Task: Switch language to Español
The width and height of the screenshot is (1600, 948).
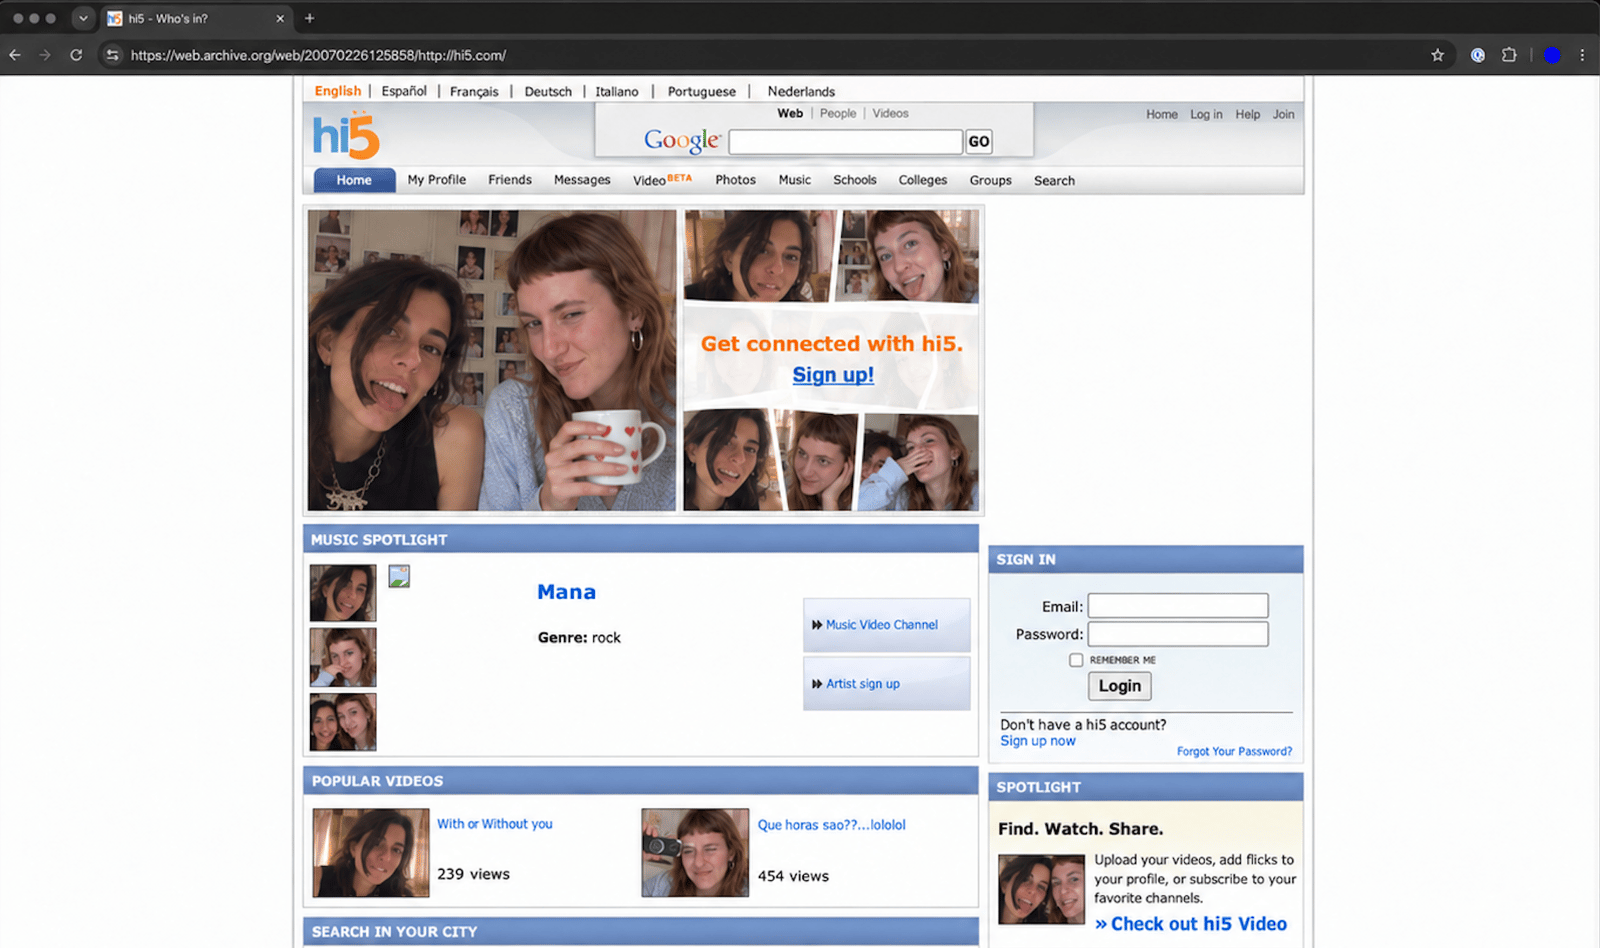Action: coord(404,91)
